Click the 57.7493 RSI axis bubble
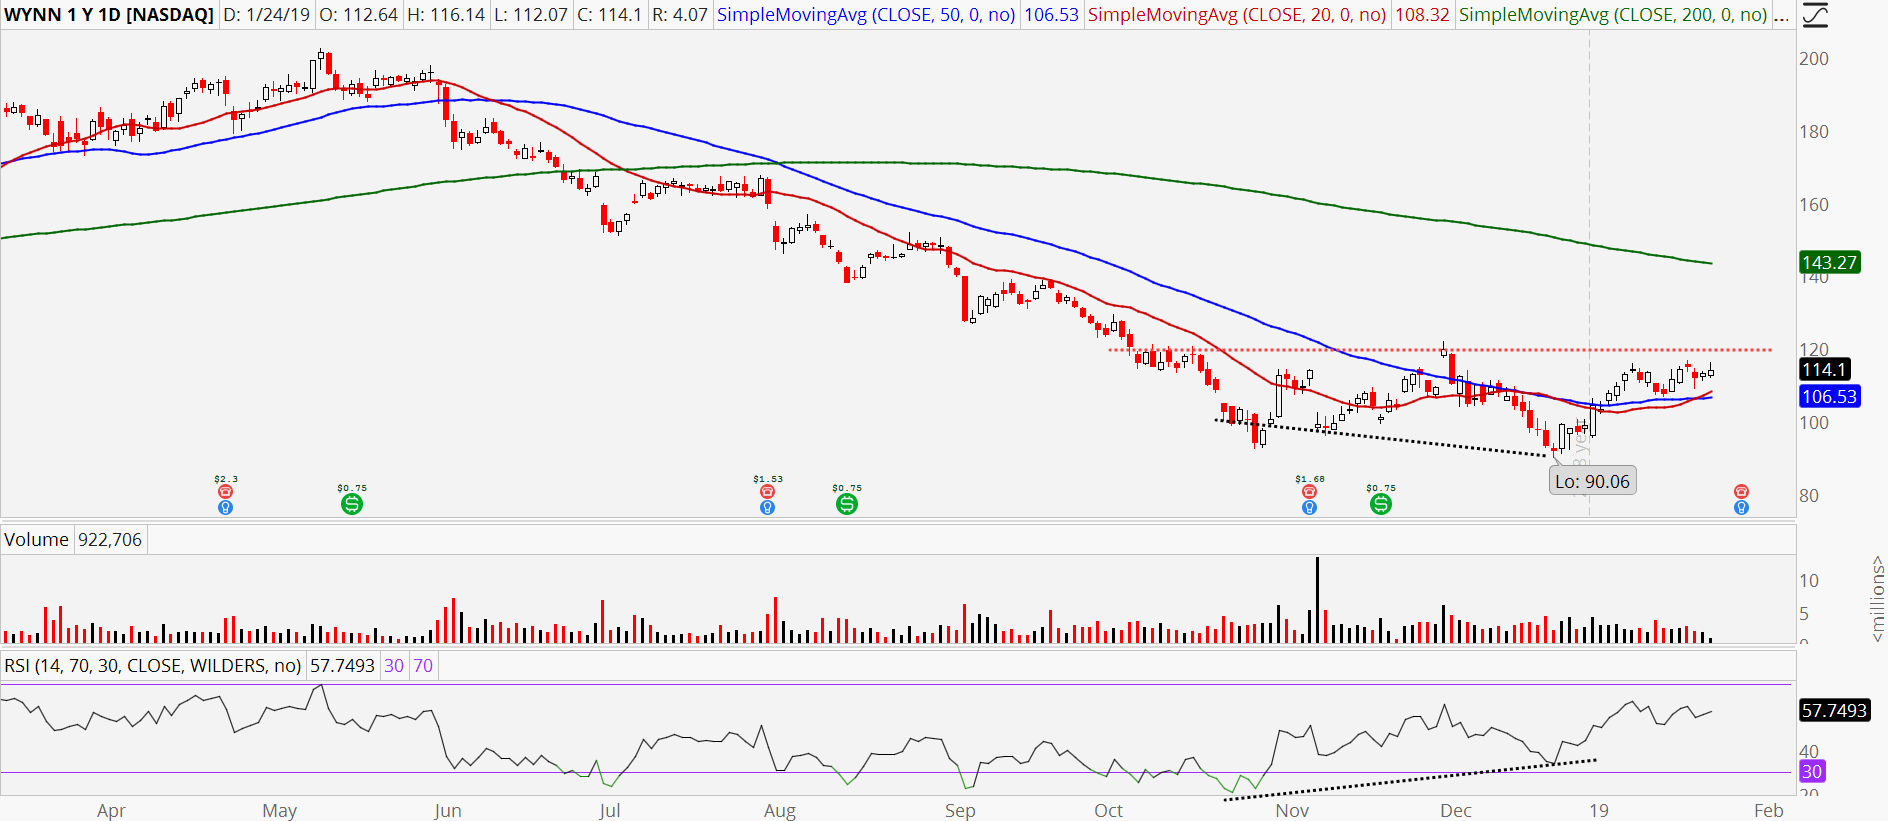Viewport: 1888px width, 821px height. (1834, 711)
